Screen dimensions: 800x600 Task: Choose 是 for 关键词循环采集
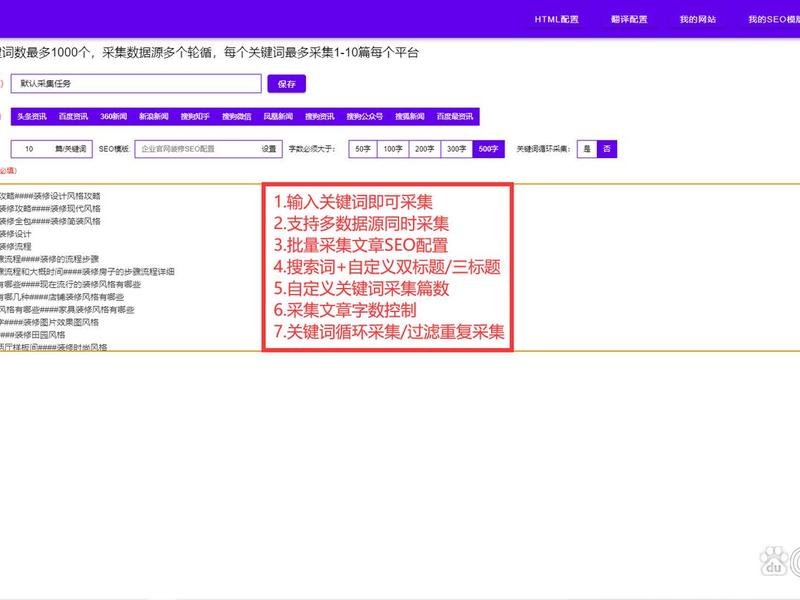point(587,149)
